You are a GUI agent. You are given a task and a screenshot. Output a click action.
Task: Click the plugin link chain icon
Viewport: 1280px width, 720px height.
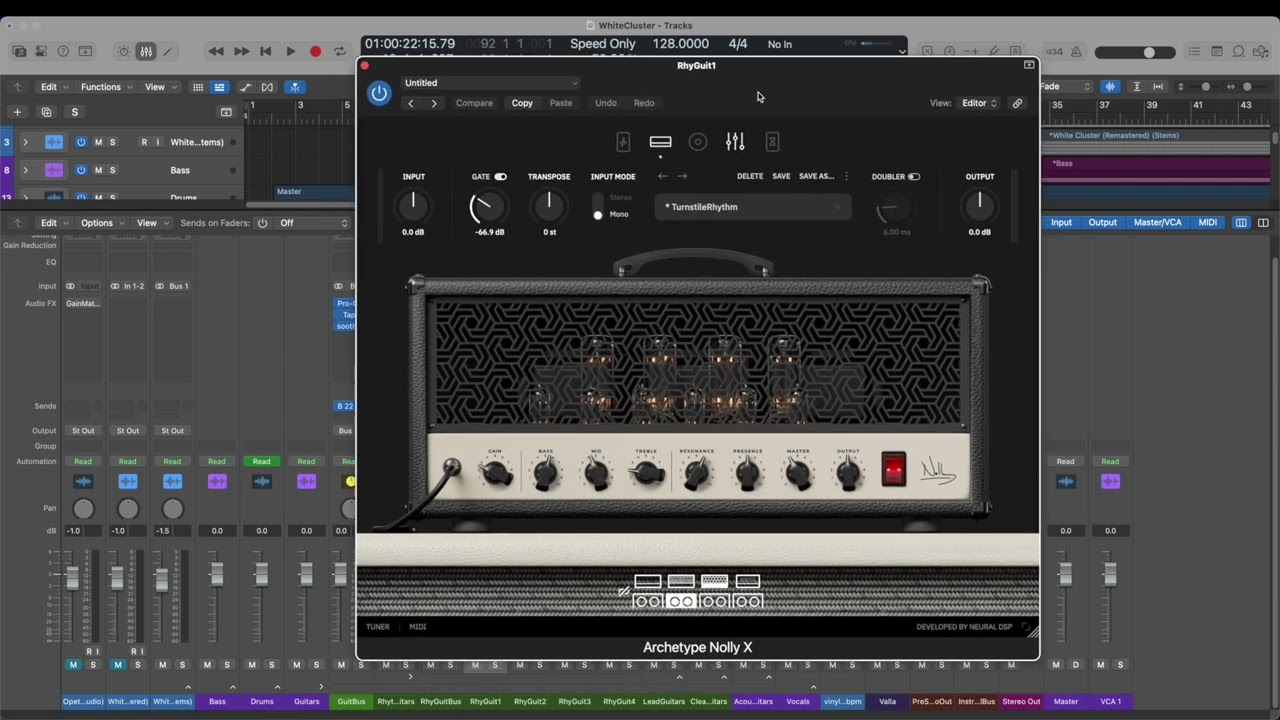tap(1017, 103)
